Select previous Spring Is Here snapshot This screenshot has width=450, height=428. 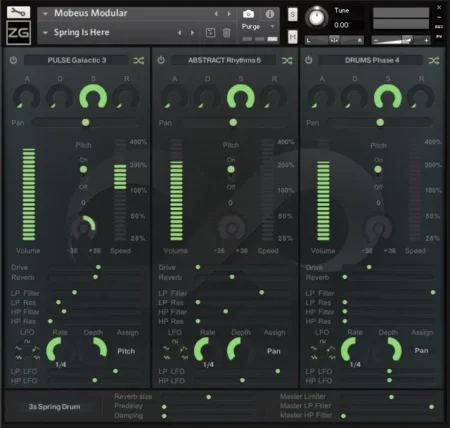tap(180, 33)
